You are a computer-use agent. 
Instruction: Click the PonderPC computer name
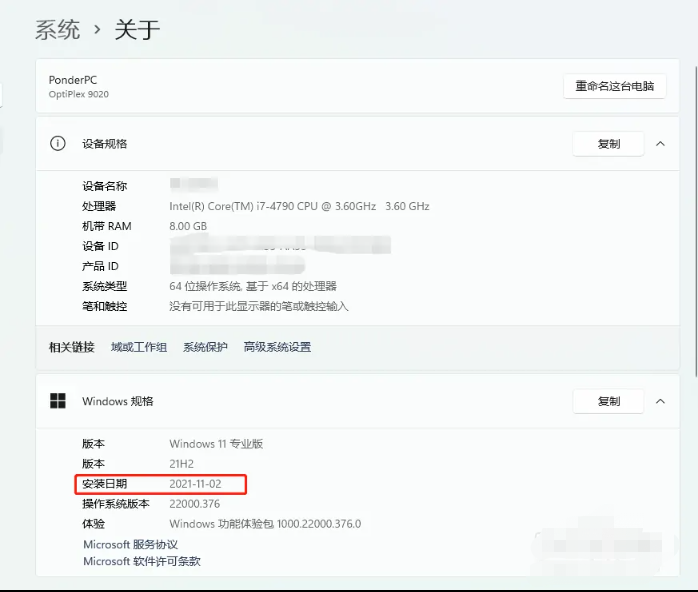tap(73, 80)
